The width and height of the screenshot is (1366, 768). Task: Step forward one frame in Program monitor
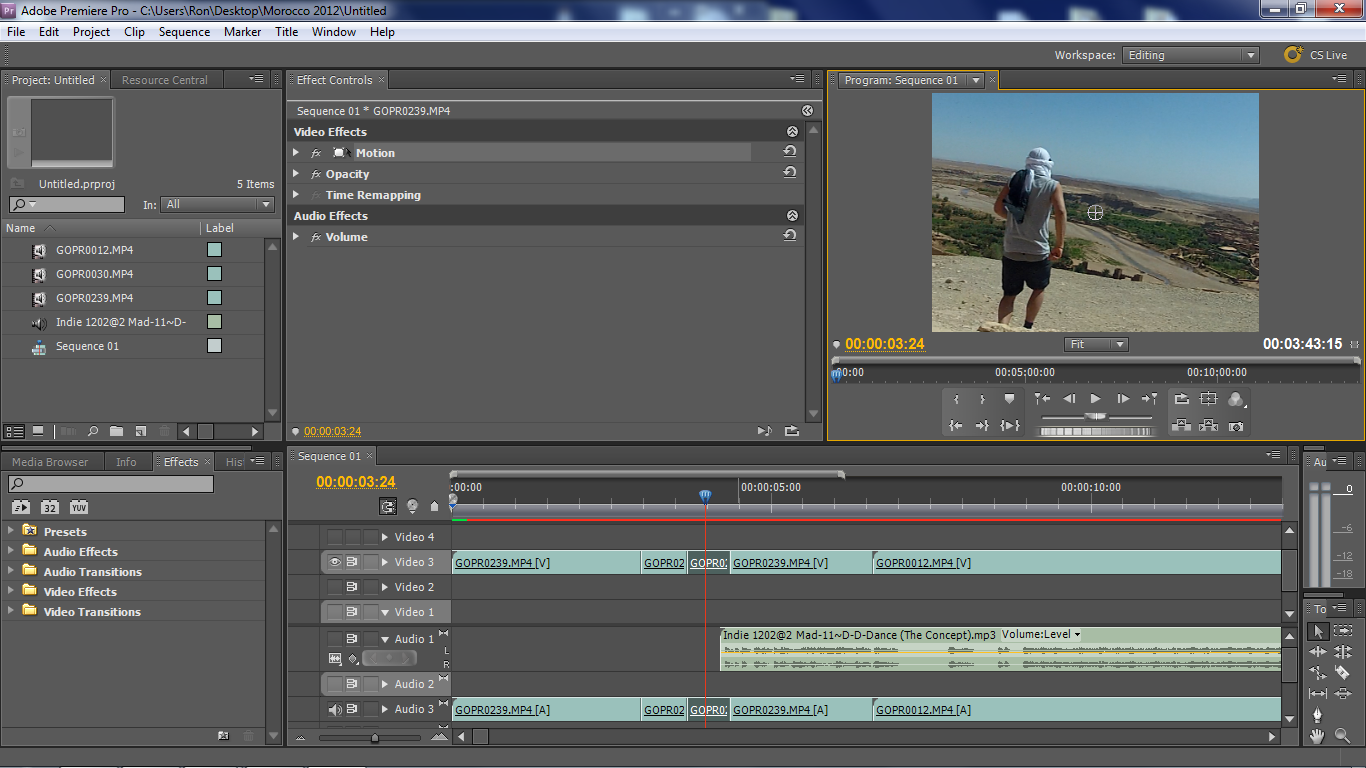coord(1122,398)
